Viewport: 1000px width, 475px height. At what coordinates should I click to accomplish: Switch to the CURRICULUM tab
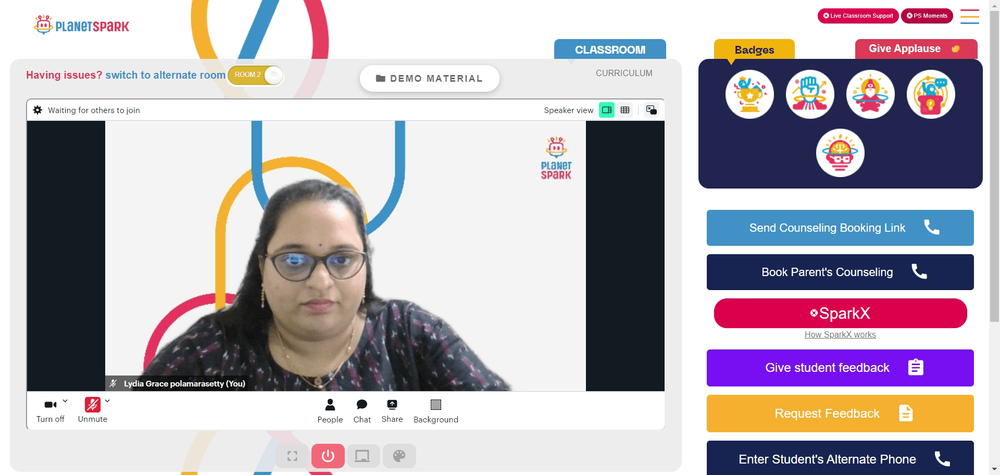click(624, 73)
